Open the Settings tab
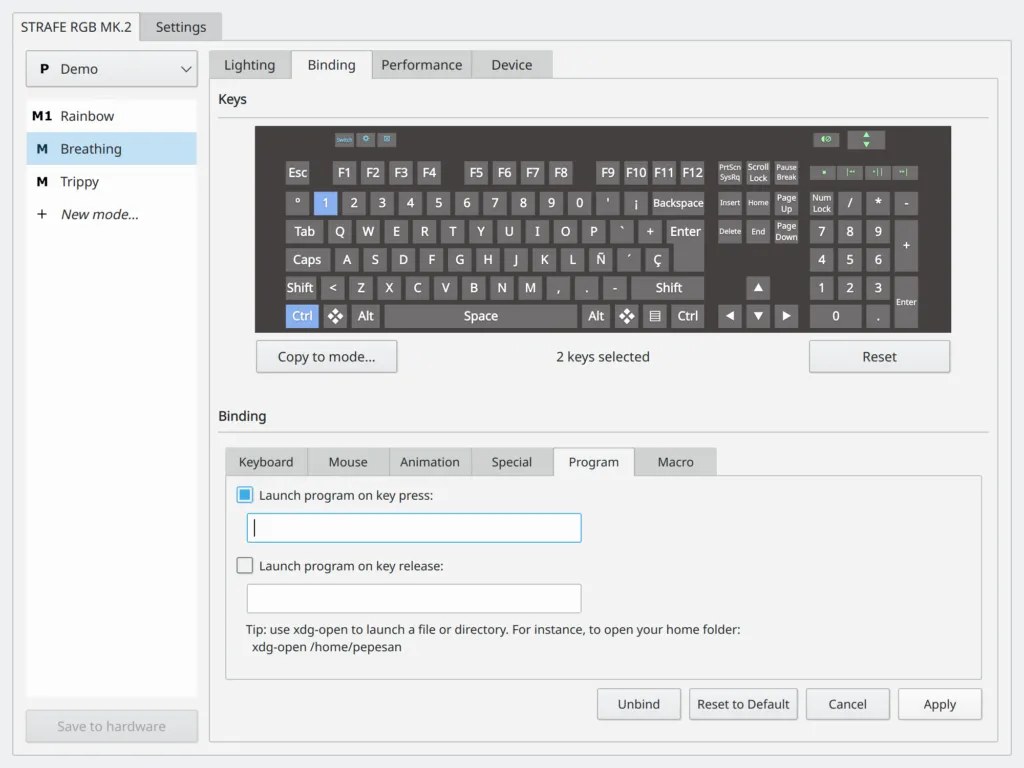 tap(181, 27)
